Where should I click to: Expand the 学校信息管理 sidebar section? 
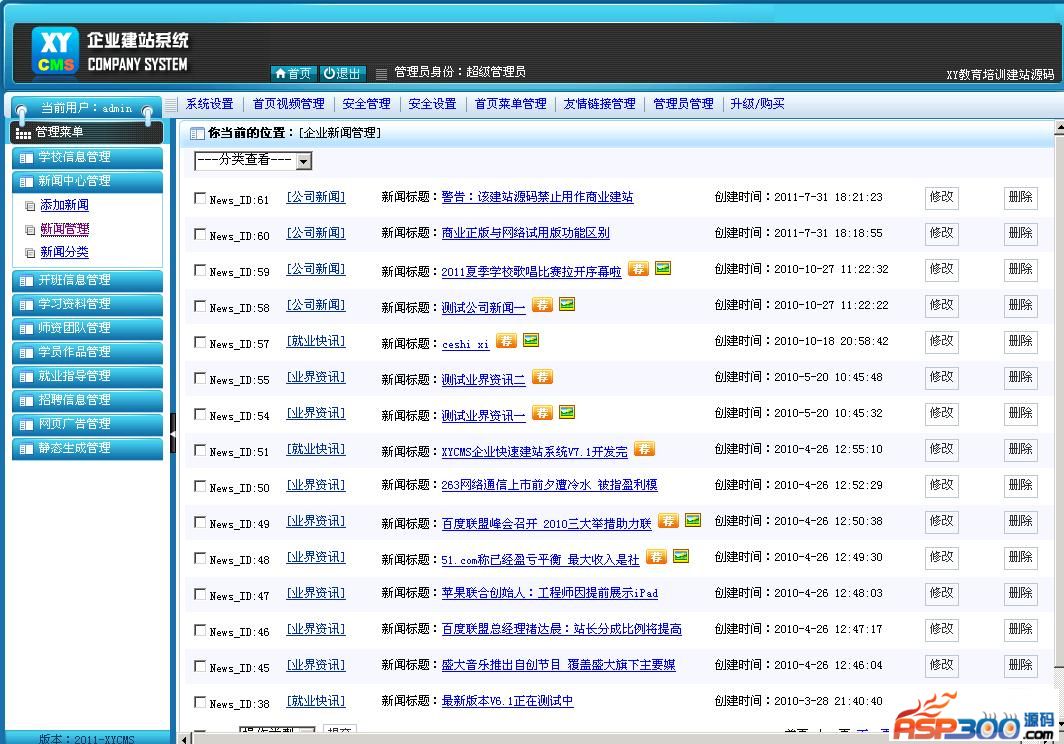point(87,157)
